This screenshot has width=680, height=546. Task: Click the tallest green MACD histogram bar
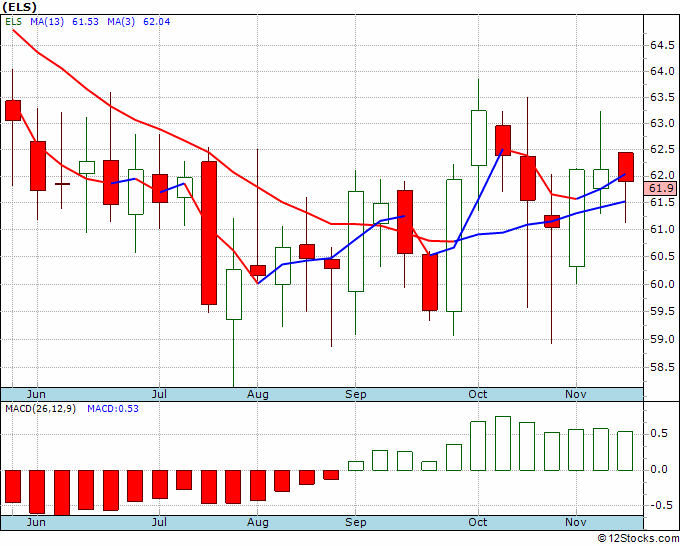pyautogui.click(x=503, y=443)
